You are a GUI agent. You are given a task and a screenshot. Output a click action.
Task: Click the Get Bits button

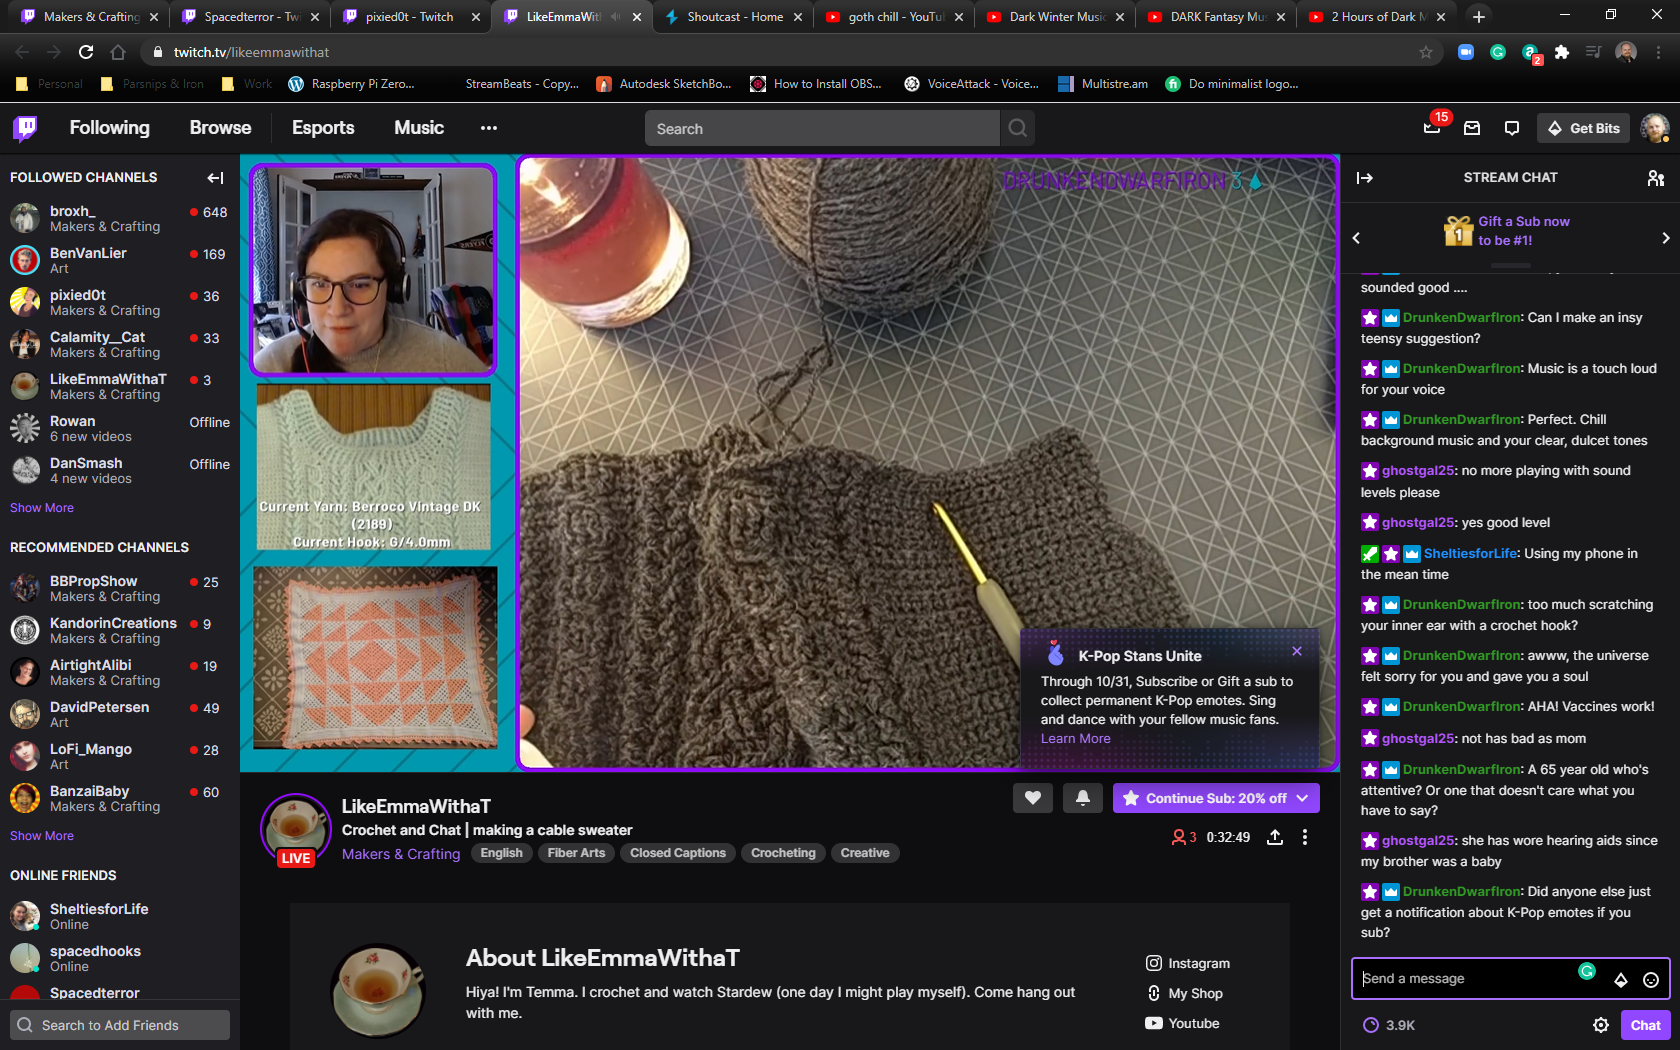click(x=1584, y=128)
